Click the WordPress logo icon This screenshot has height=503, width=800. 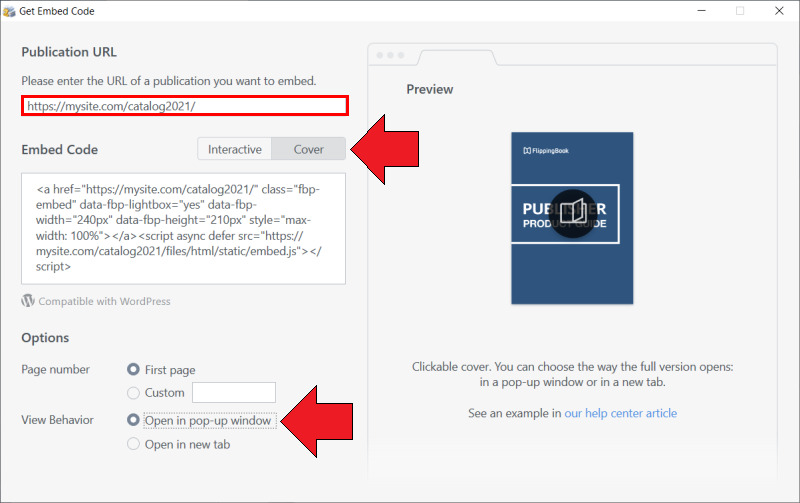28,301
